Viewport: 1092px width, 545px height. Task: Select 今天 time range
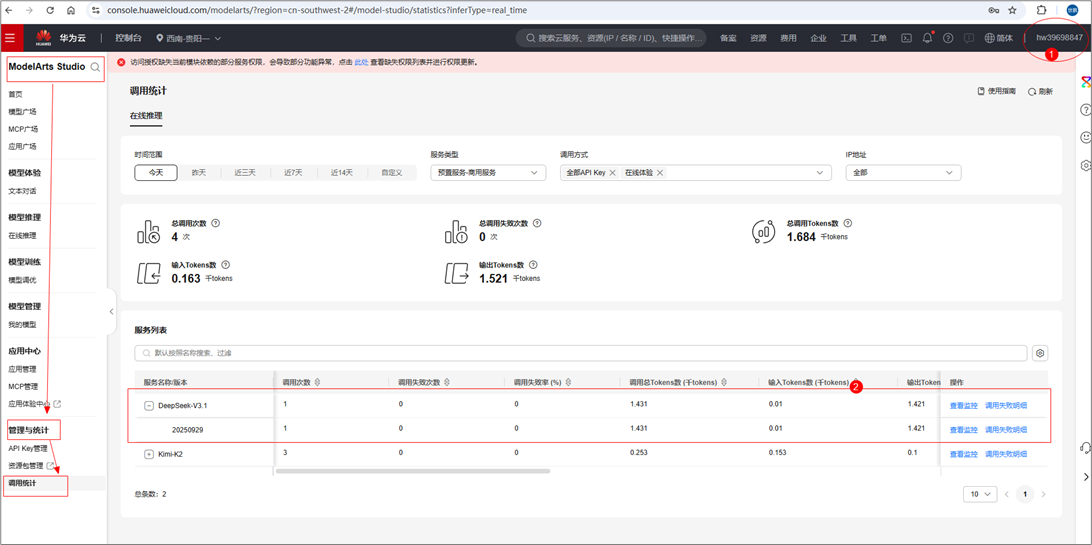tap(156, 173)
